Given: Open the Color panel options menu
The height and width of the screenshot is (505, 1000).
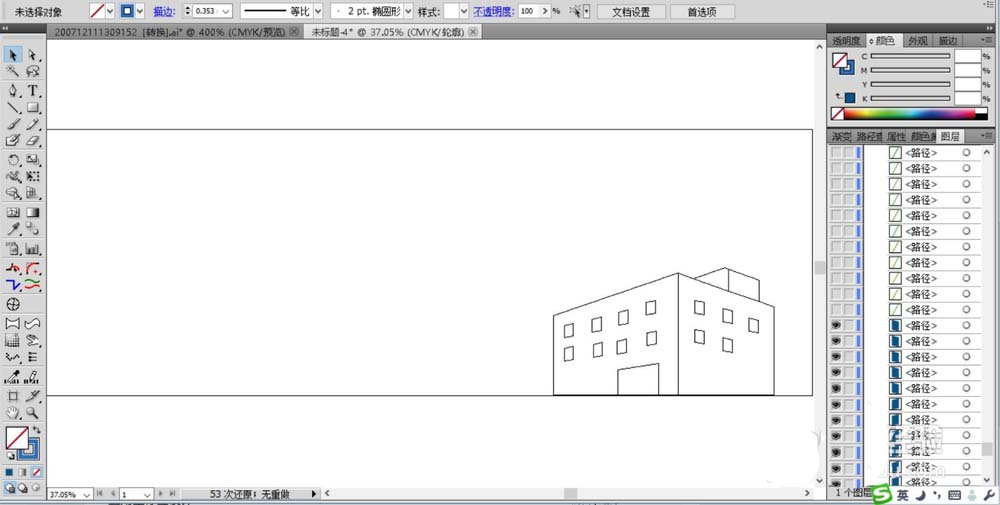Looking at the screenshot, I should pyautogui.click(x=987, y=41).
